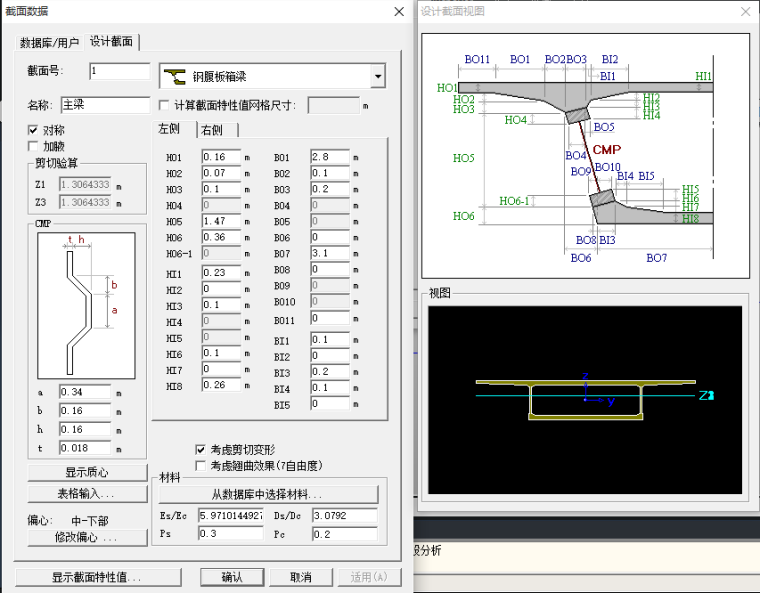This screenshot has width=760, height=593.
Task: Click the 显示质心 button
Action: click(x=87, y=473)
